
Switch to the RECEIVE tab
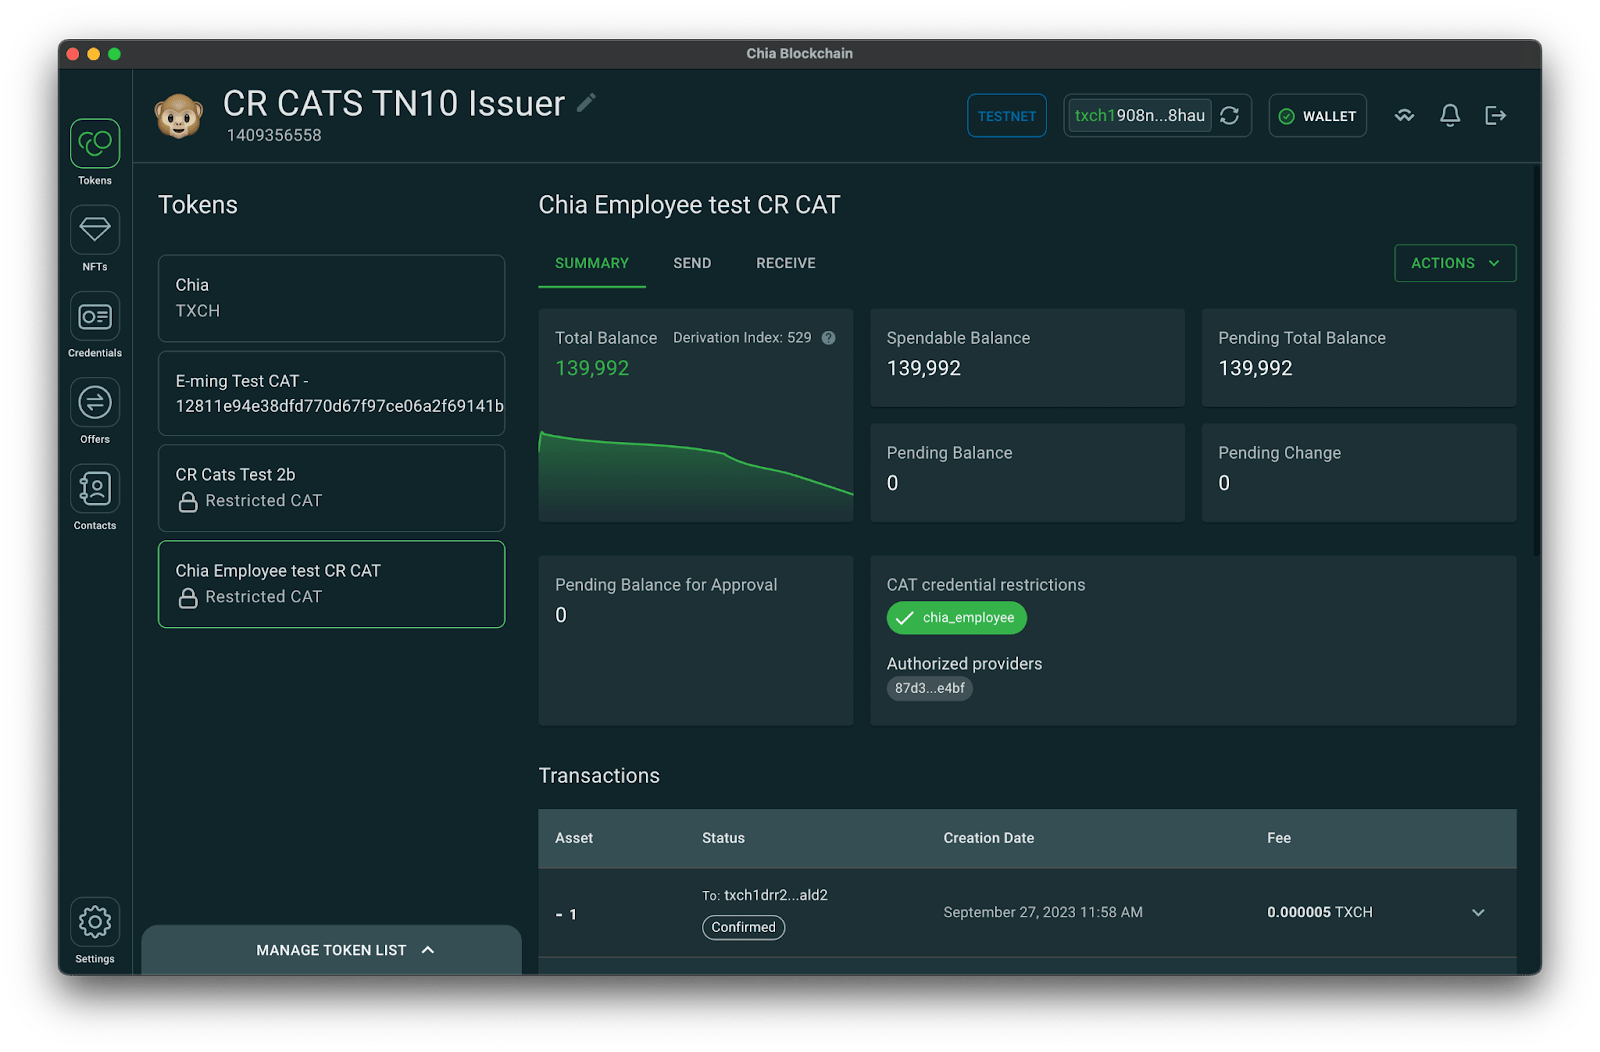[785, 263]
